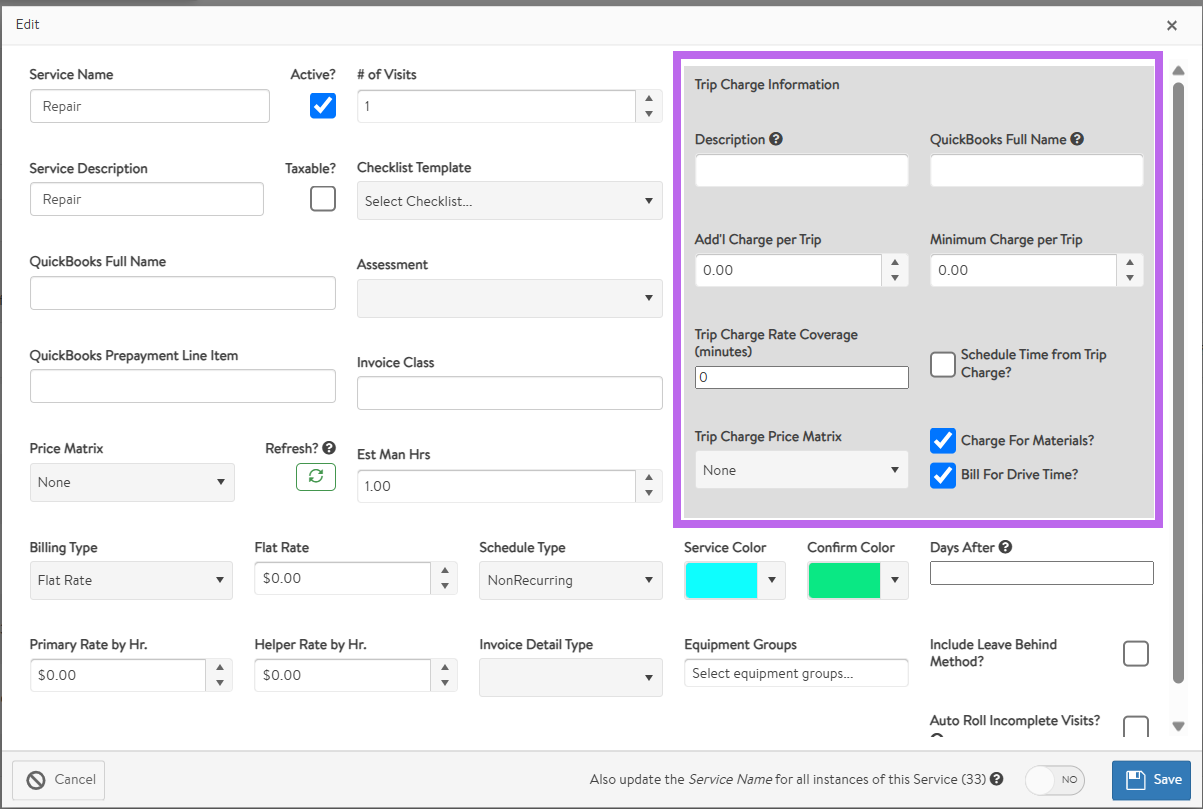
Task: Click help icon beside Service instances count
Action: 997,779
